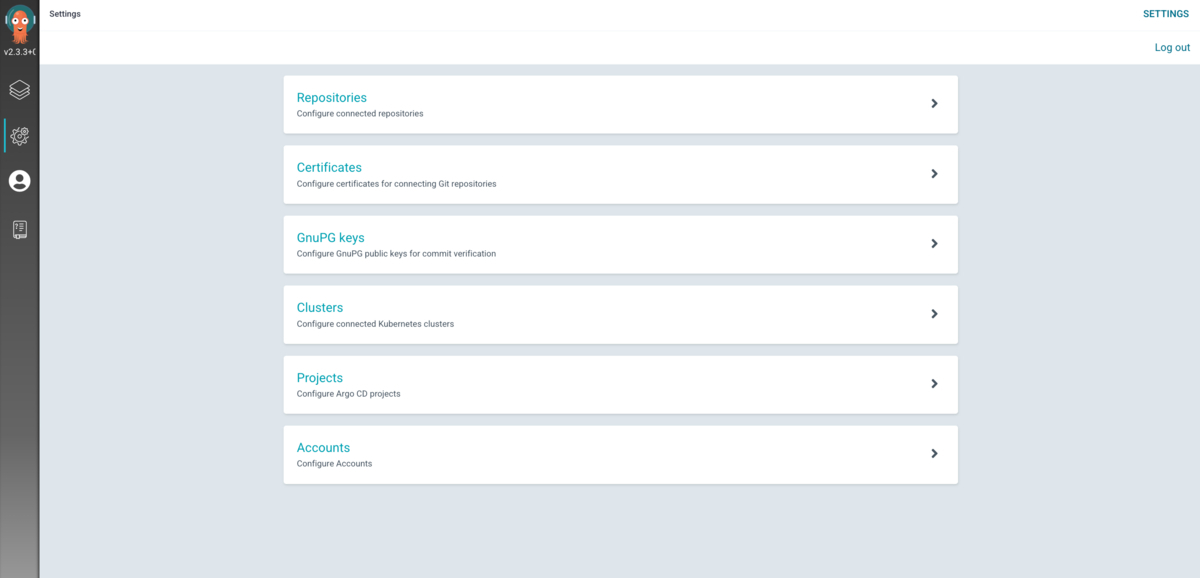Viewport: 1200px width, 578px height.
Task: Expand the Certificates row chevron
Action: click(934, 173)
